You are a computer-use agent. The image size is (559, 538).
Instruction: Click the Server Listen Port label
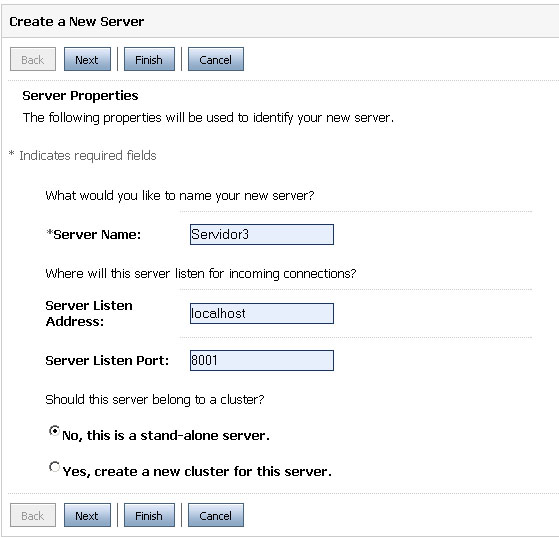[x=107, y=361]
